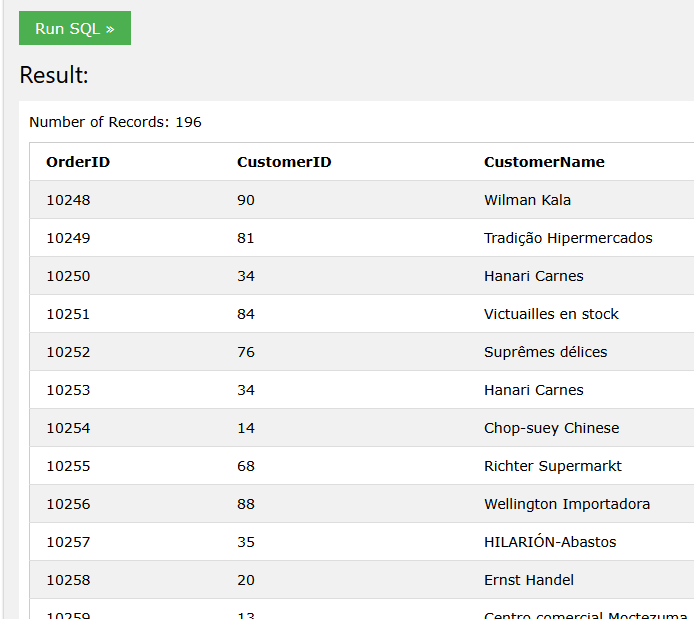Viewport: 694px width, 619px height.
Task: Select OrderID cell 10253
Action: coord(68,390)
